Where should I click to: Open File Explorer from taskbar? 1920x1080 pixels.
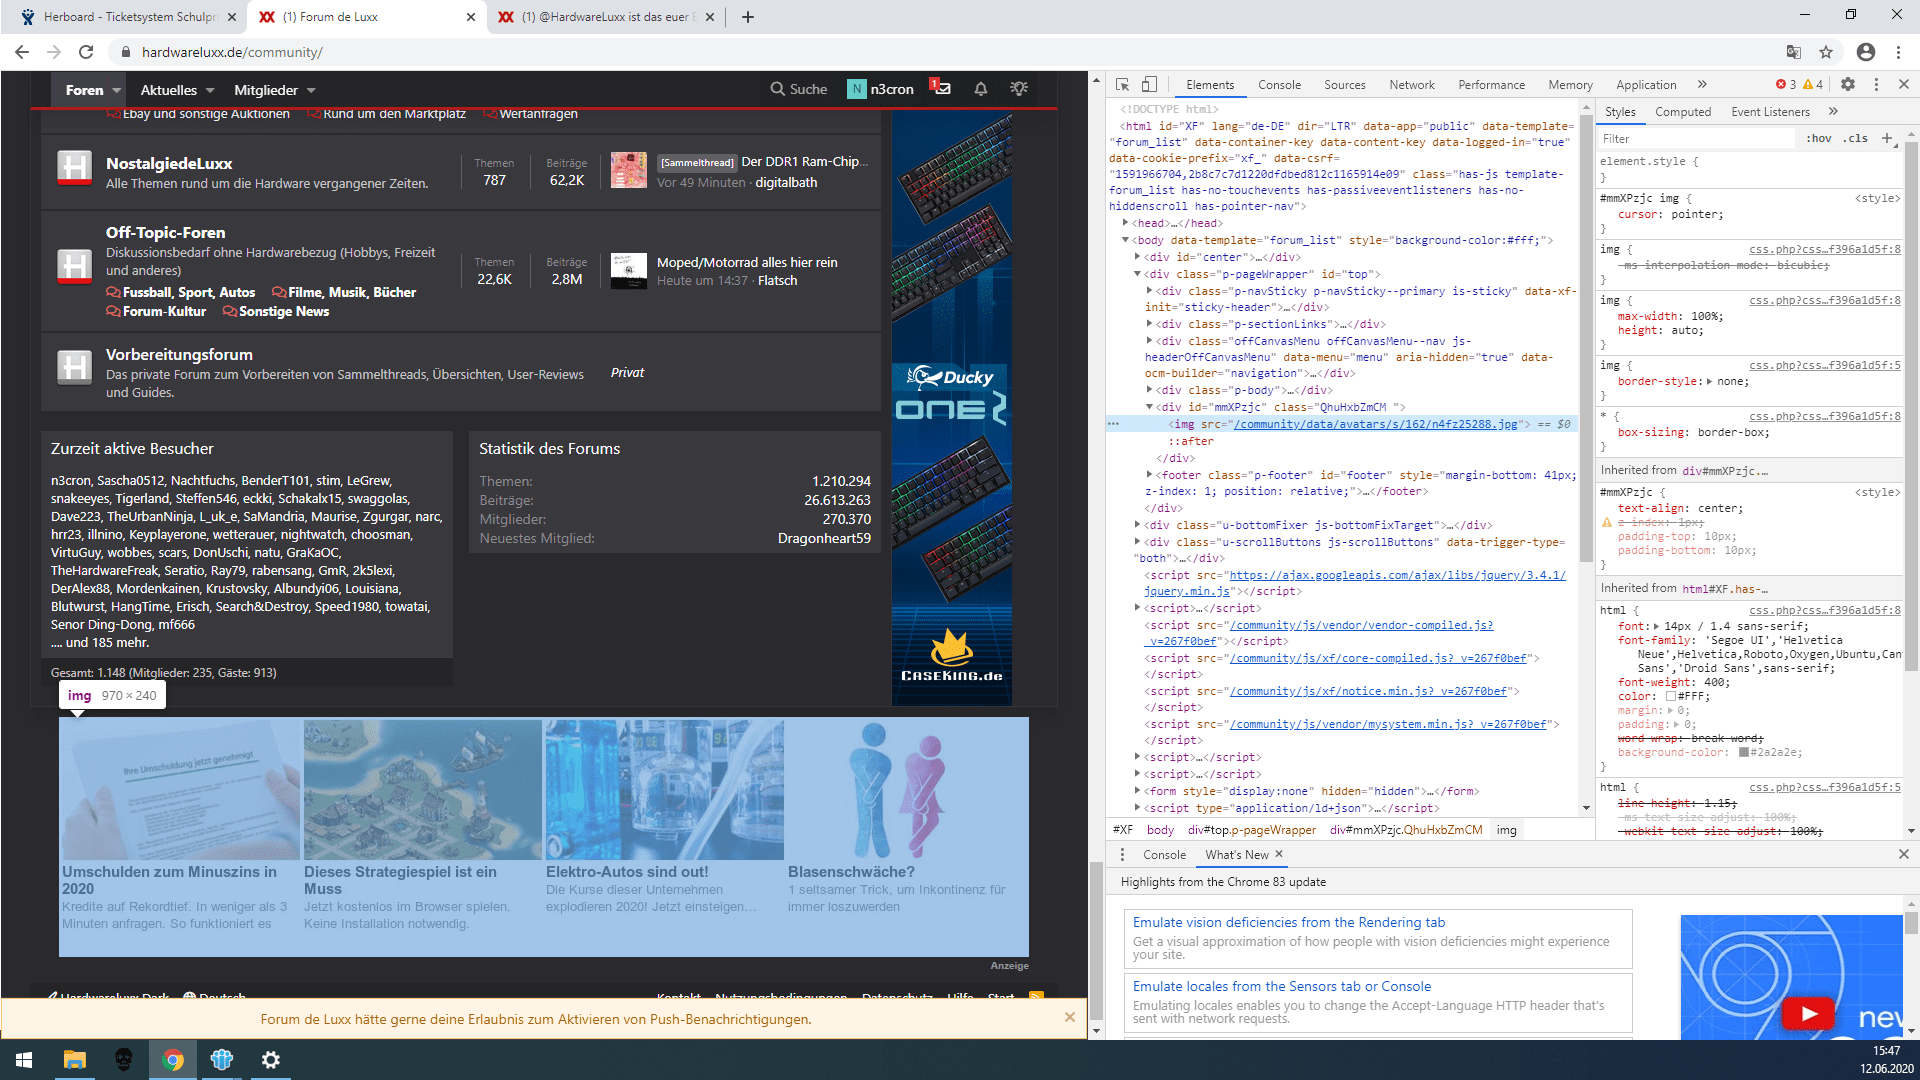(75, 1060)
